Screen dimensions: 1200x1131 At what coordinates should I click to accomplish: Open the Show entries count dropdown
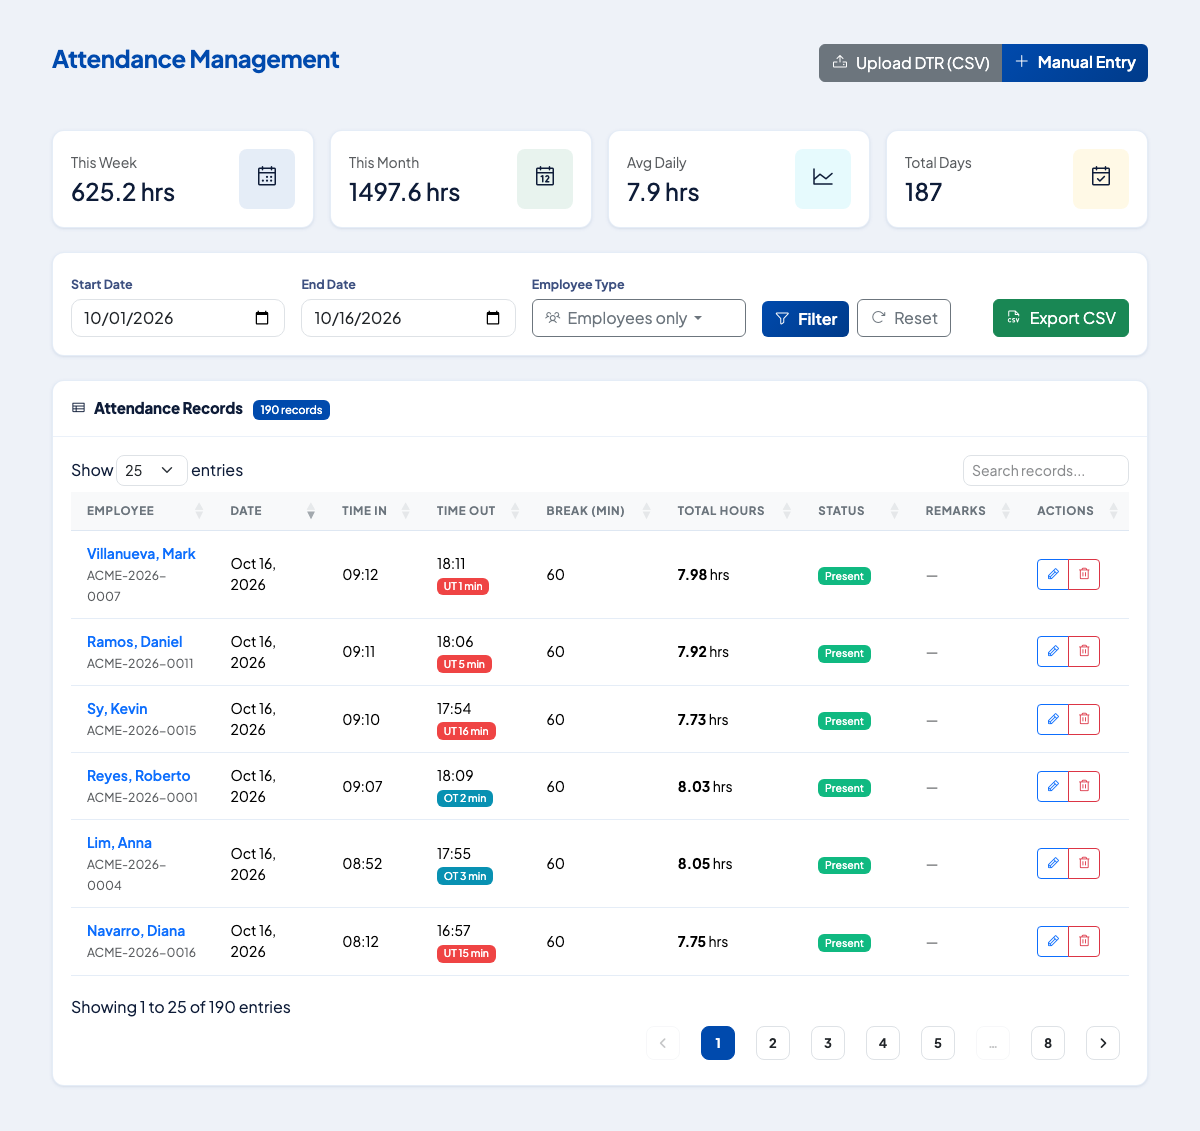pyautogui.click(x=152, y=470)
